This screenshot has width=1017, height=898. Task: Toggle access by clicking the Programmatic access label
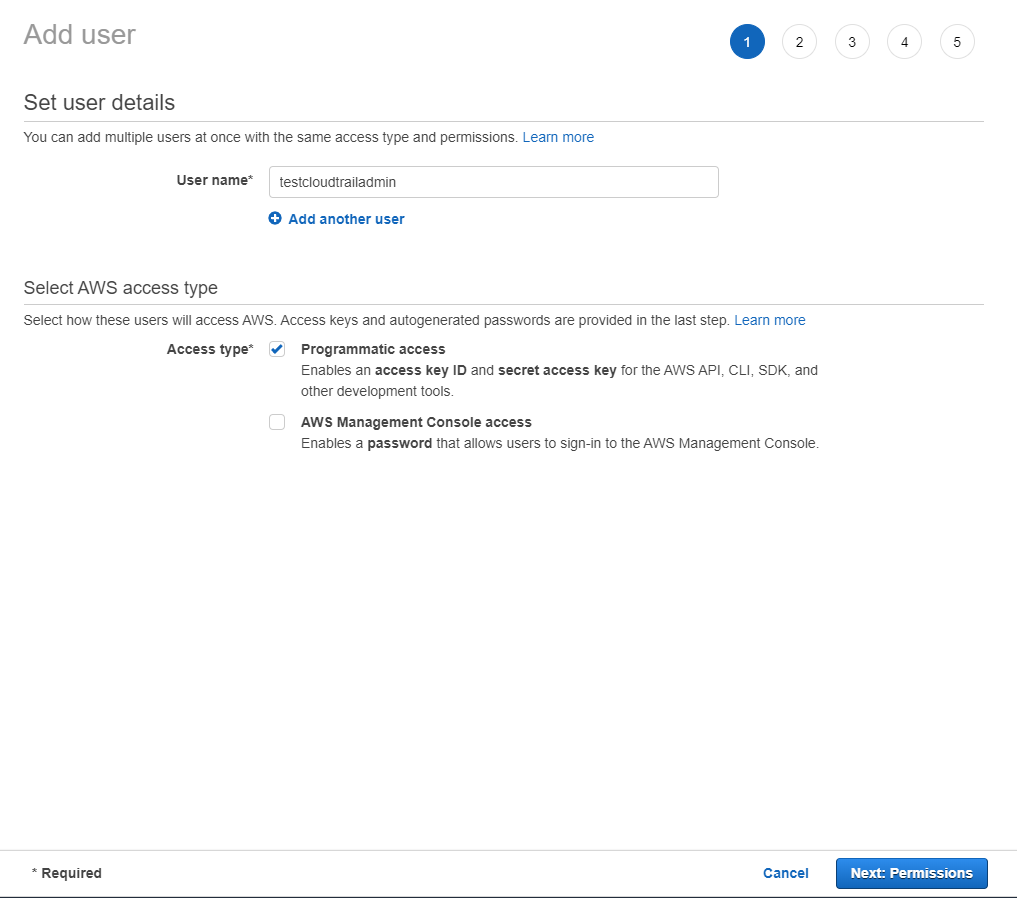373,349
